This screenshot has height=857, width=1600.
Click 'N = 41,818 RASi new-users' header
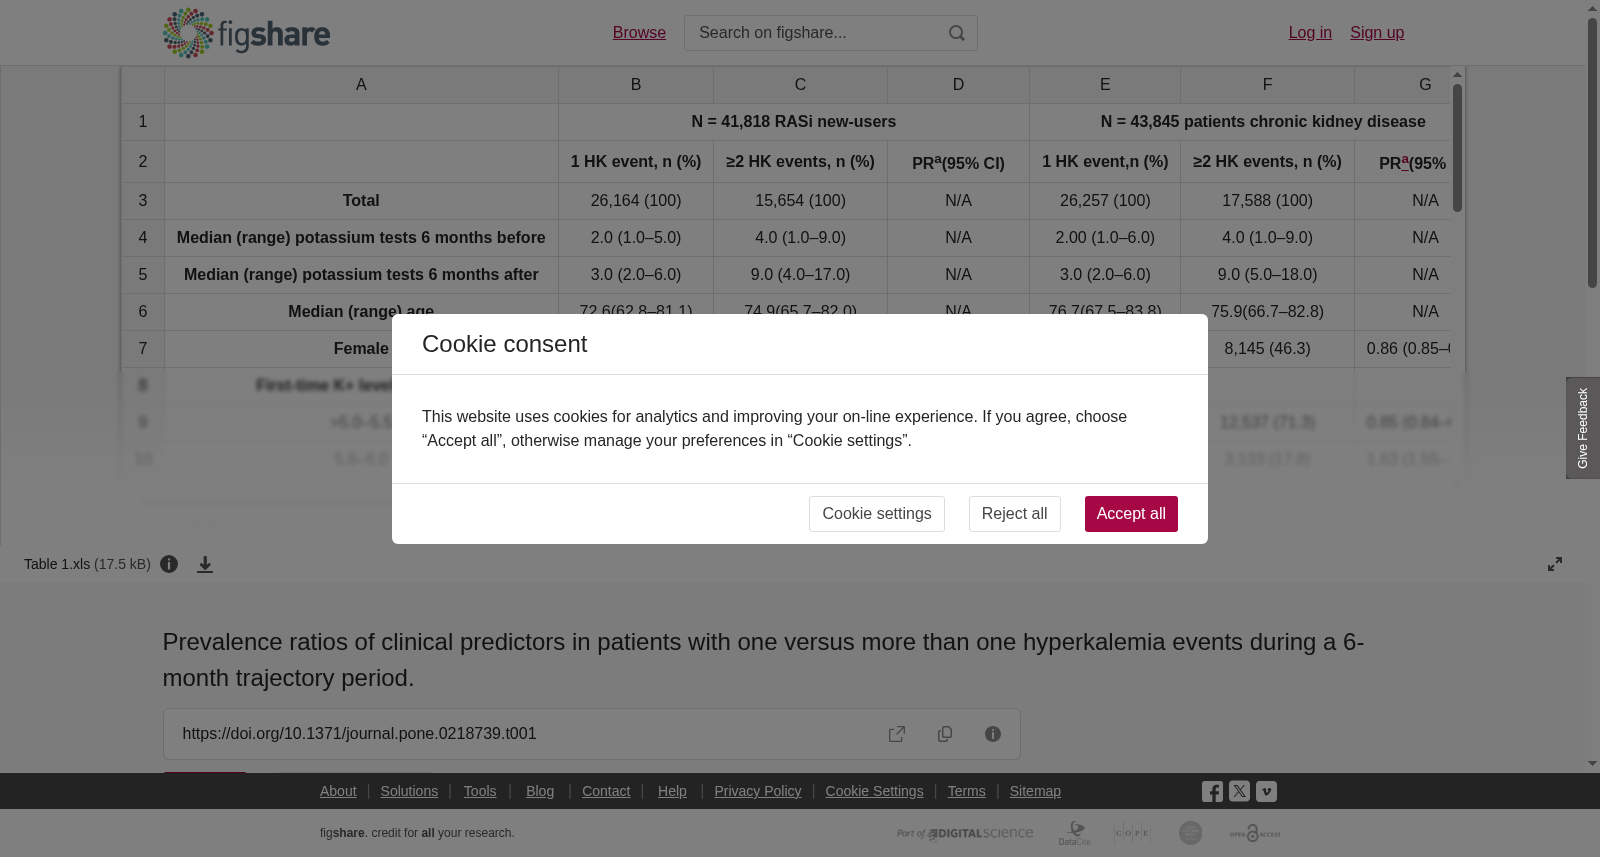pyautogui.click(x=794, y=122)
